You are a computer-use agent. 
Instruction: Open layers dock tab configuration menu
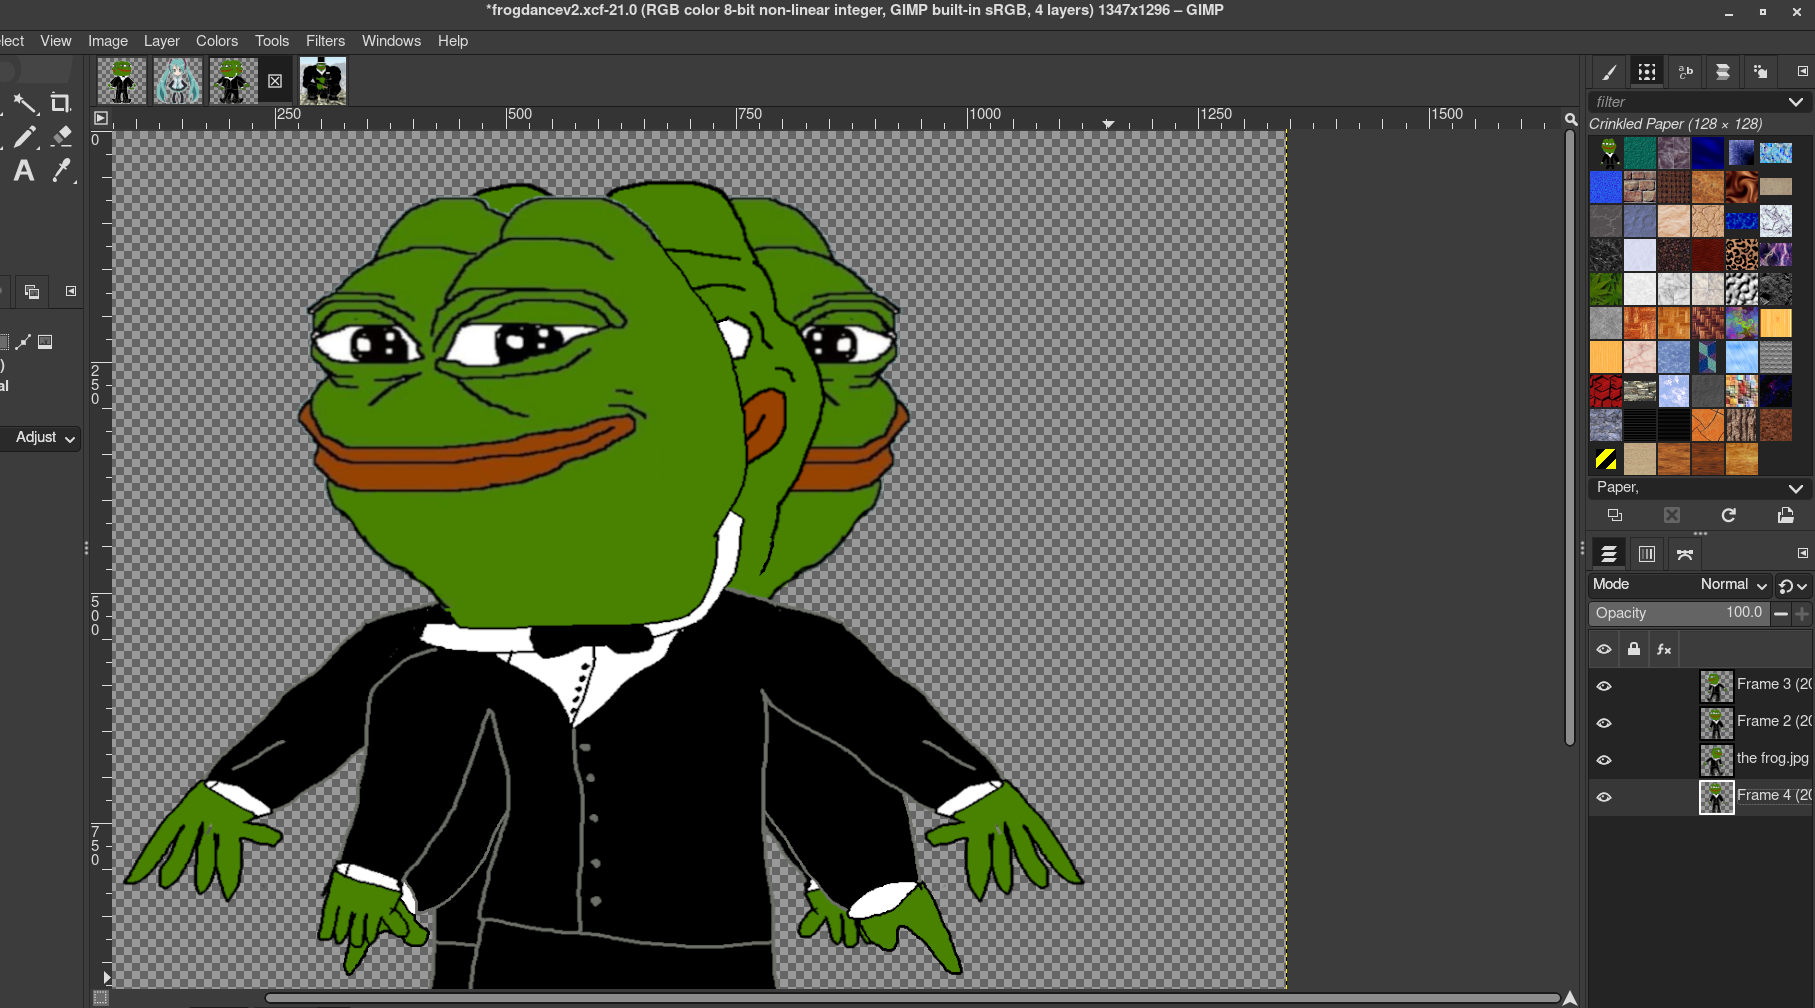coord(1803,553)
